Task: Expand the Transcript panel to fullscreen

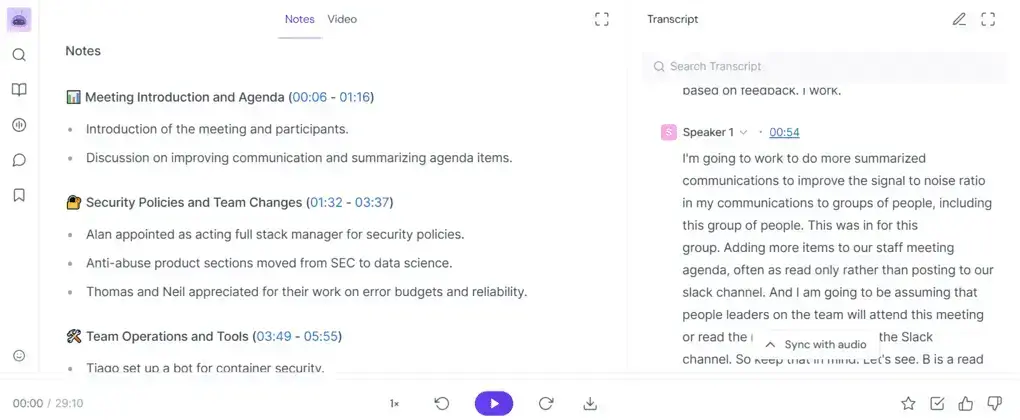Action: [x=988, y=19]
